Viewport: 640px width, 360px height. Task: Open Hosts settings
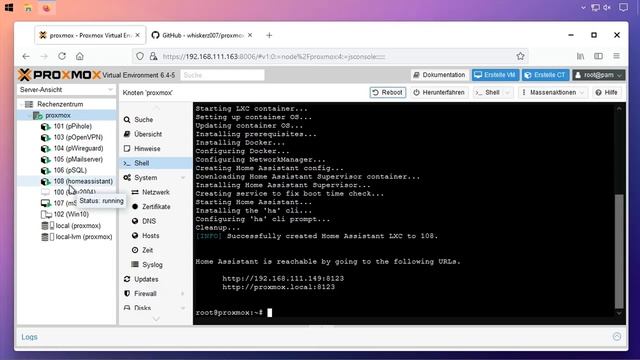150,236
